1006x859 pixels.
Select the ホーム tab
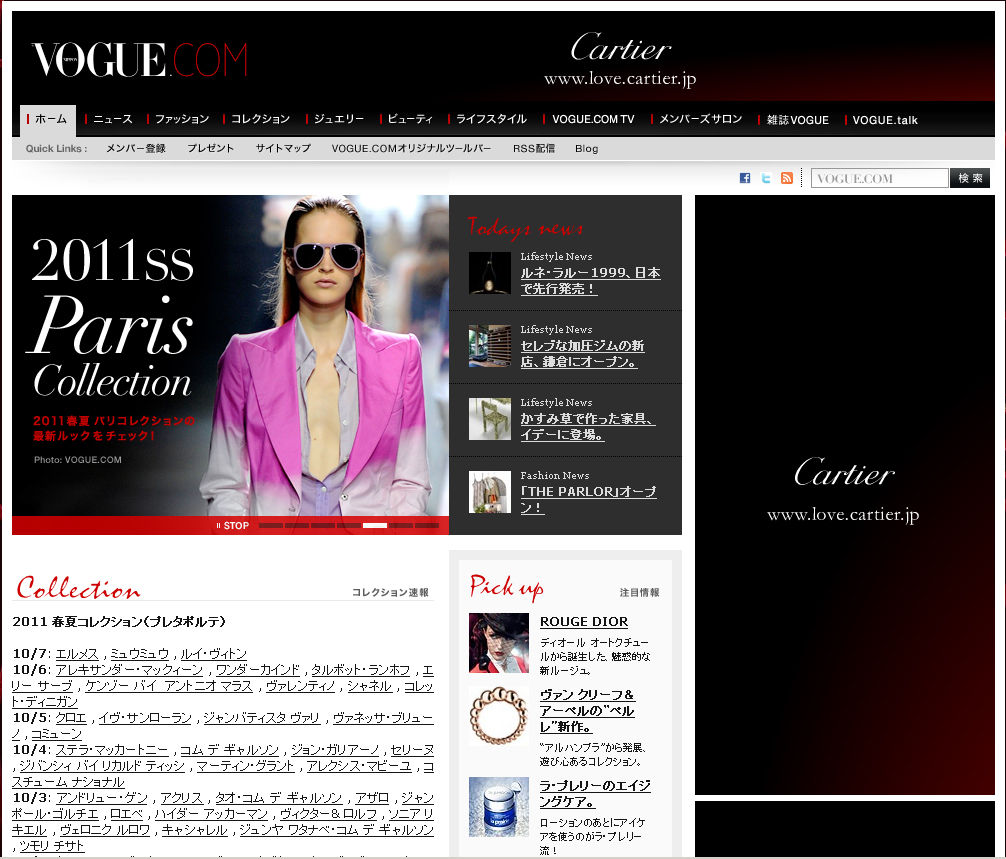click(x=47, y=119)
